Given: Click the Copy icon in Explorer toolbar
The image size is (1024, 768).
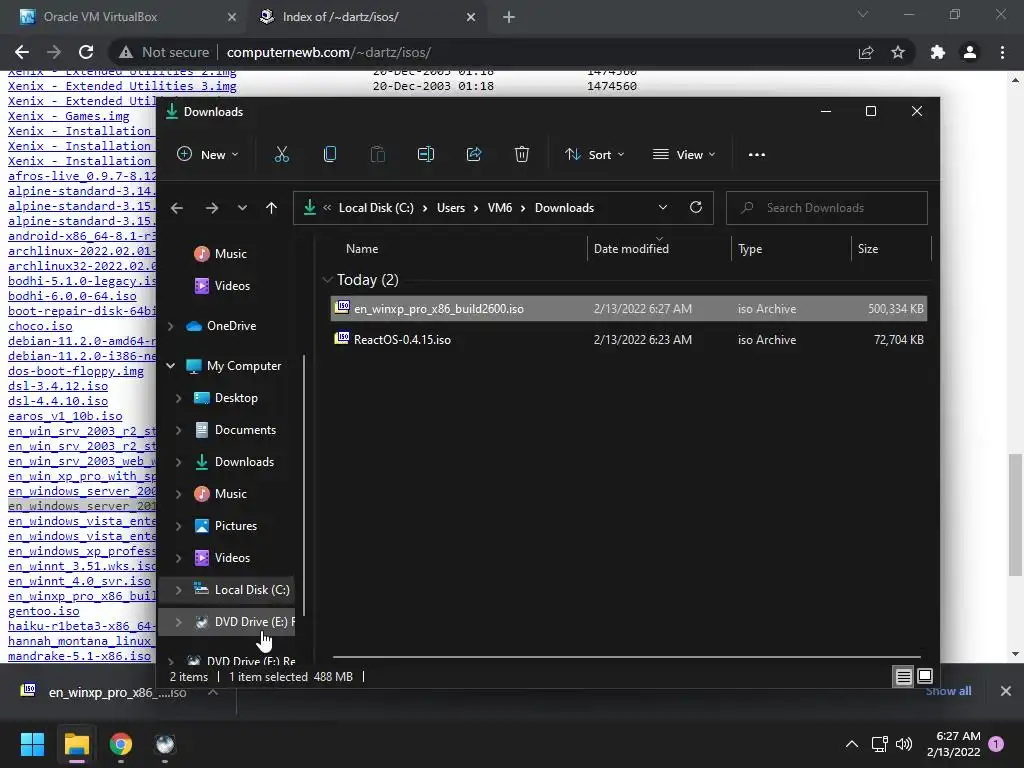Looking at the screenshot, I should 330,155.
